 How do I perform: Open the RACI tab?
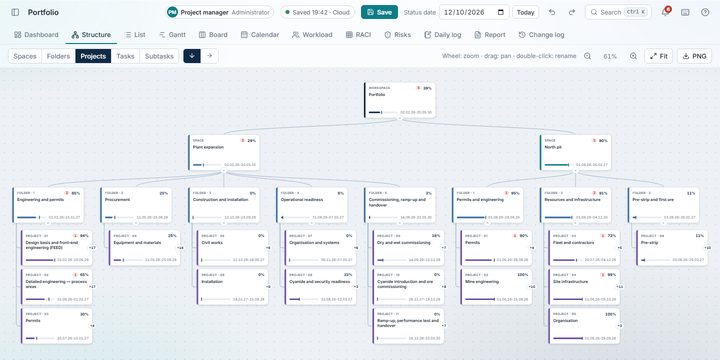pyautogui.click(x=358, y=35)
